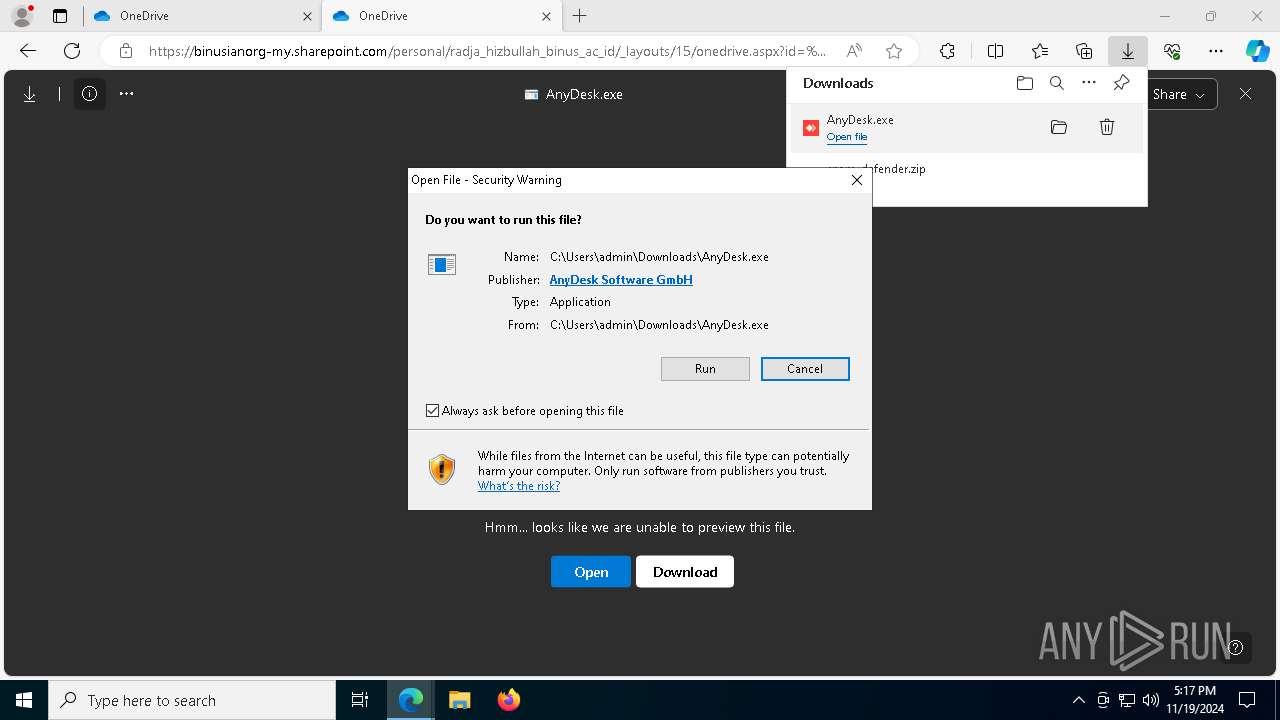
Task: Open Edge split screen
Action: coord(995,51)
